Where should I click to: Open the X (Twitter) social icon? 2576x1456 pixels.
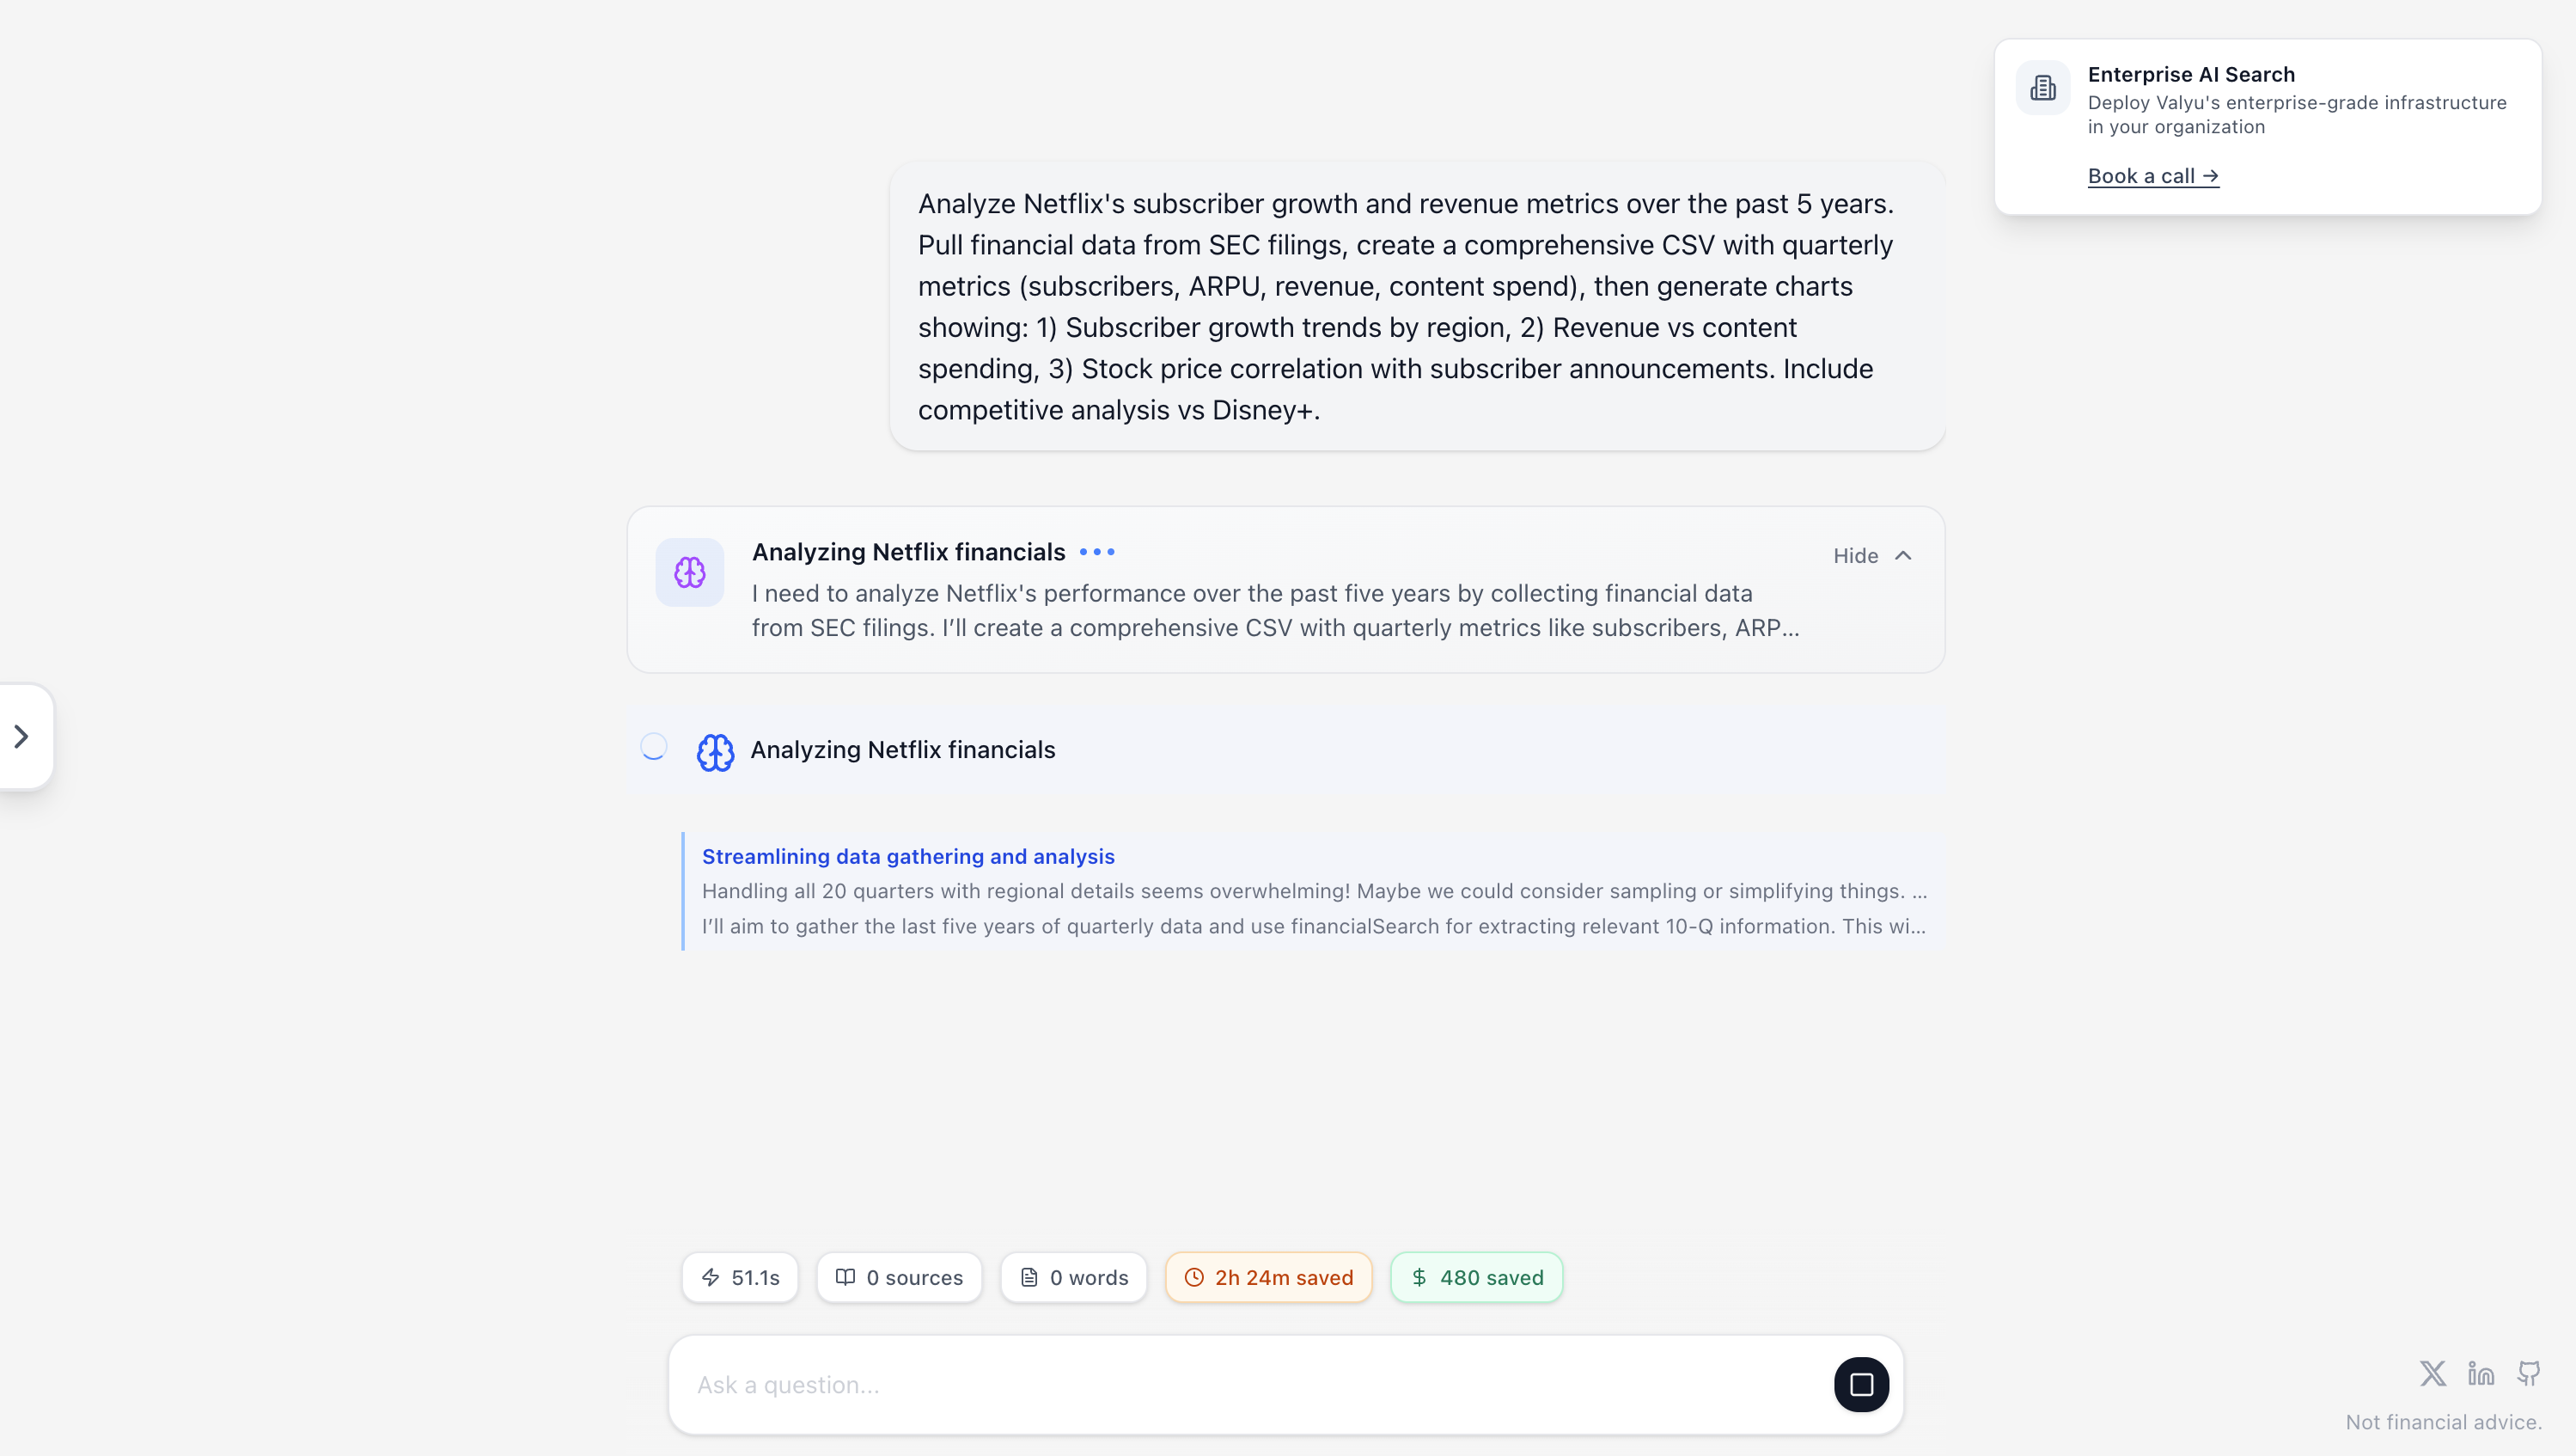(2432, 1373)
